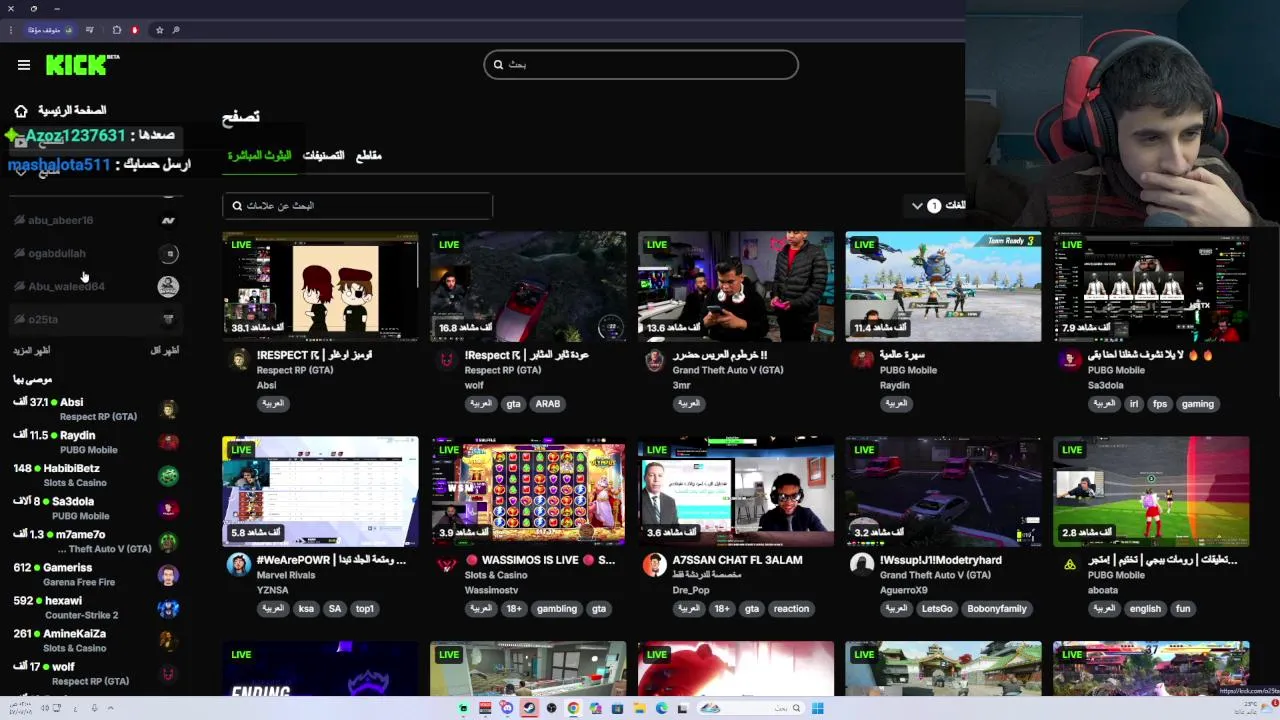Click Grand Theft Auto V category under 3mr
The height and width of the screenshot is (720, 1280).
[728, 370]
